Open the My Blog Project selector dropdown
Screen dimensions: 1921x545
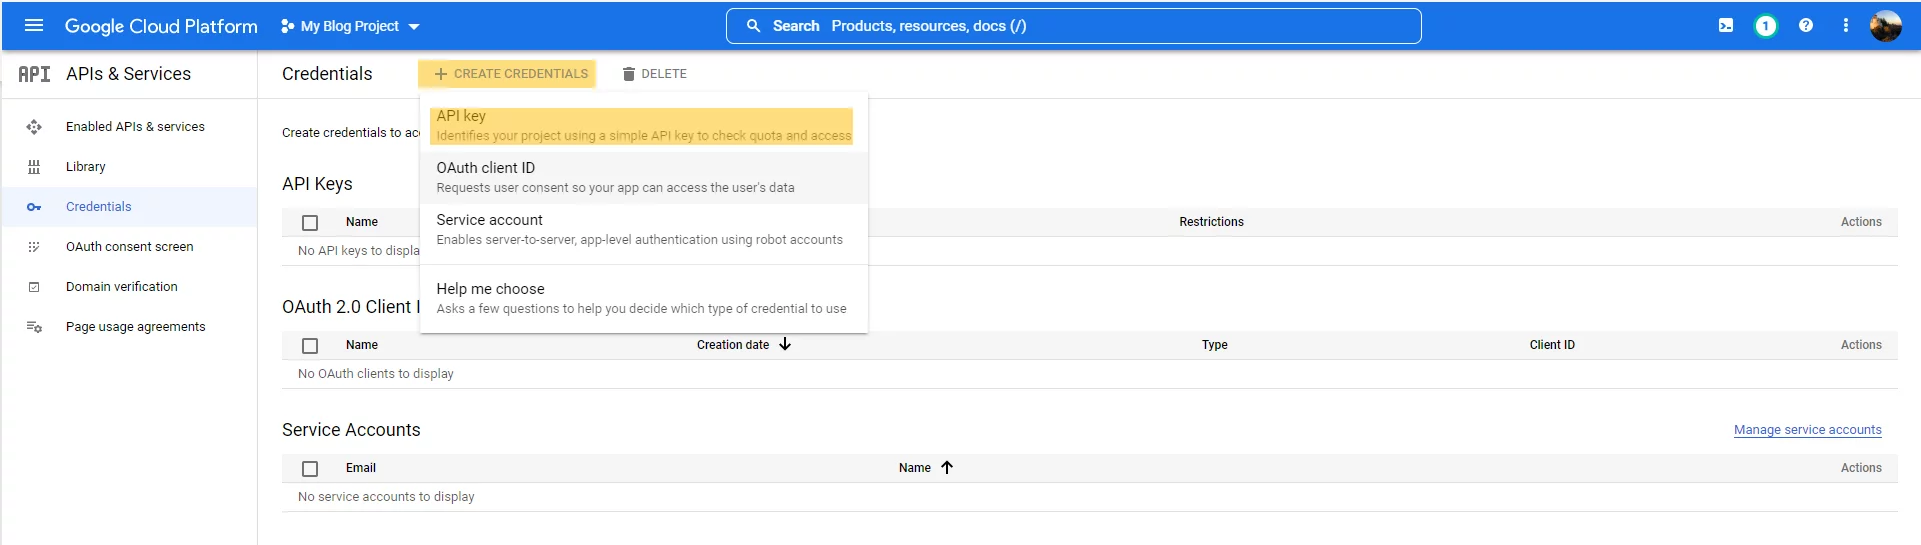[x=350, y=26]
